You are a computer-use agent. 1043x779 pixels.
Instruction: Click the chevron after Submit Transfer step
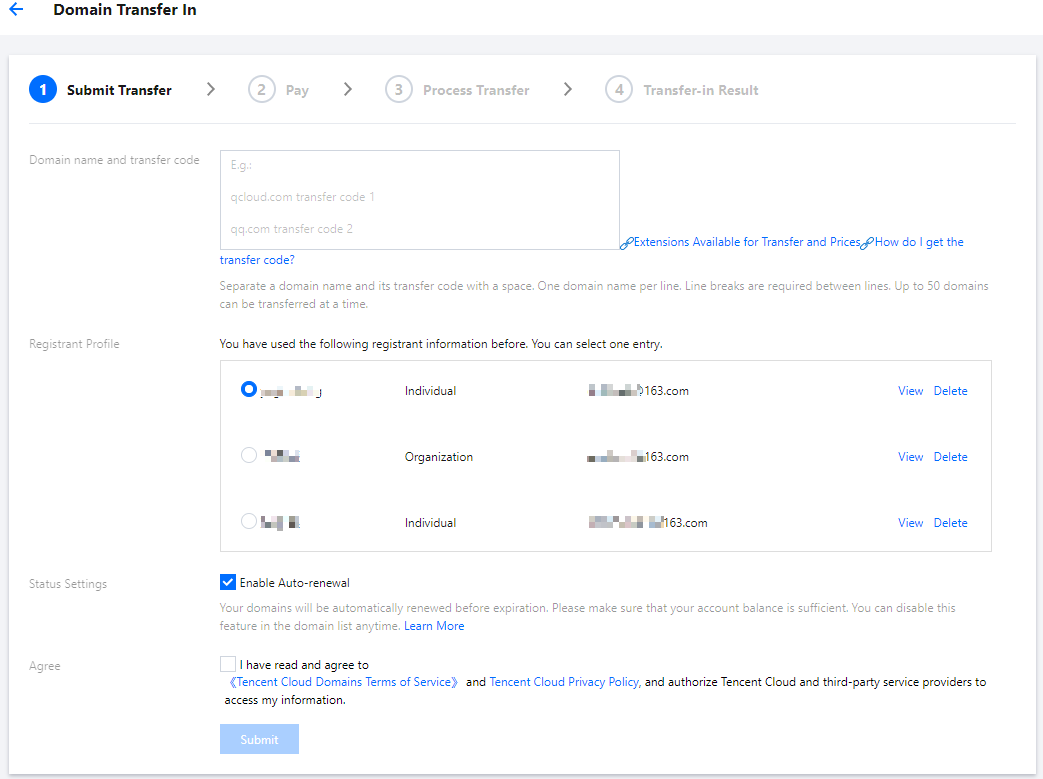[210, 89]
